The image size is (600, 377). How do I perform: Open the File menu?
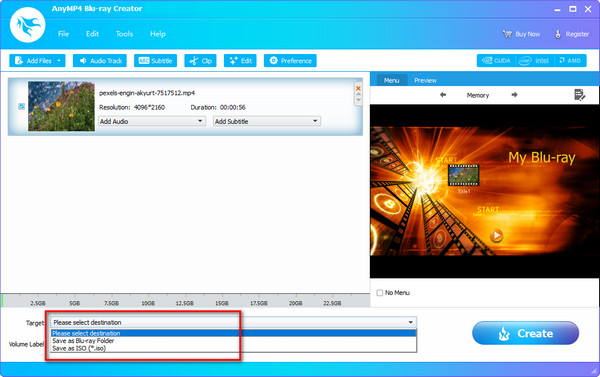point(64,34)
